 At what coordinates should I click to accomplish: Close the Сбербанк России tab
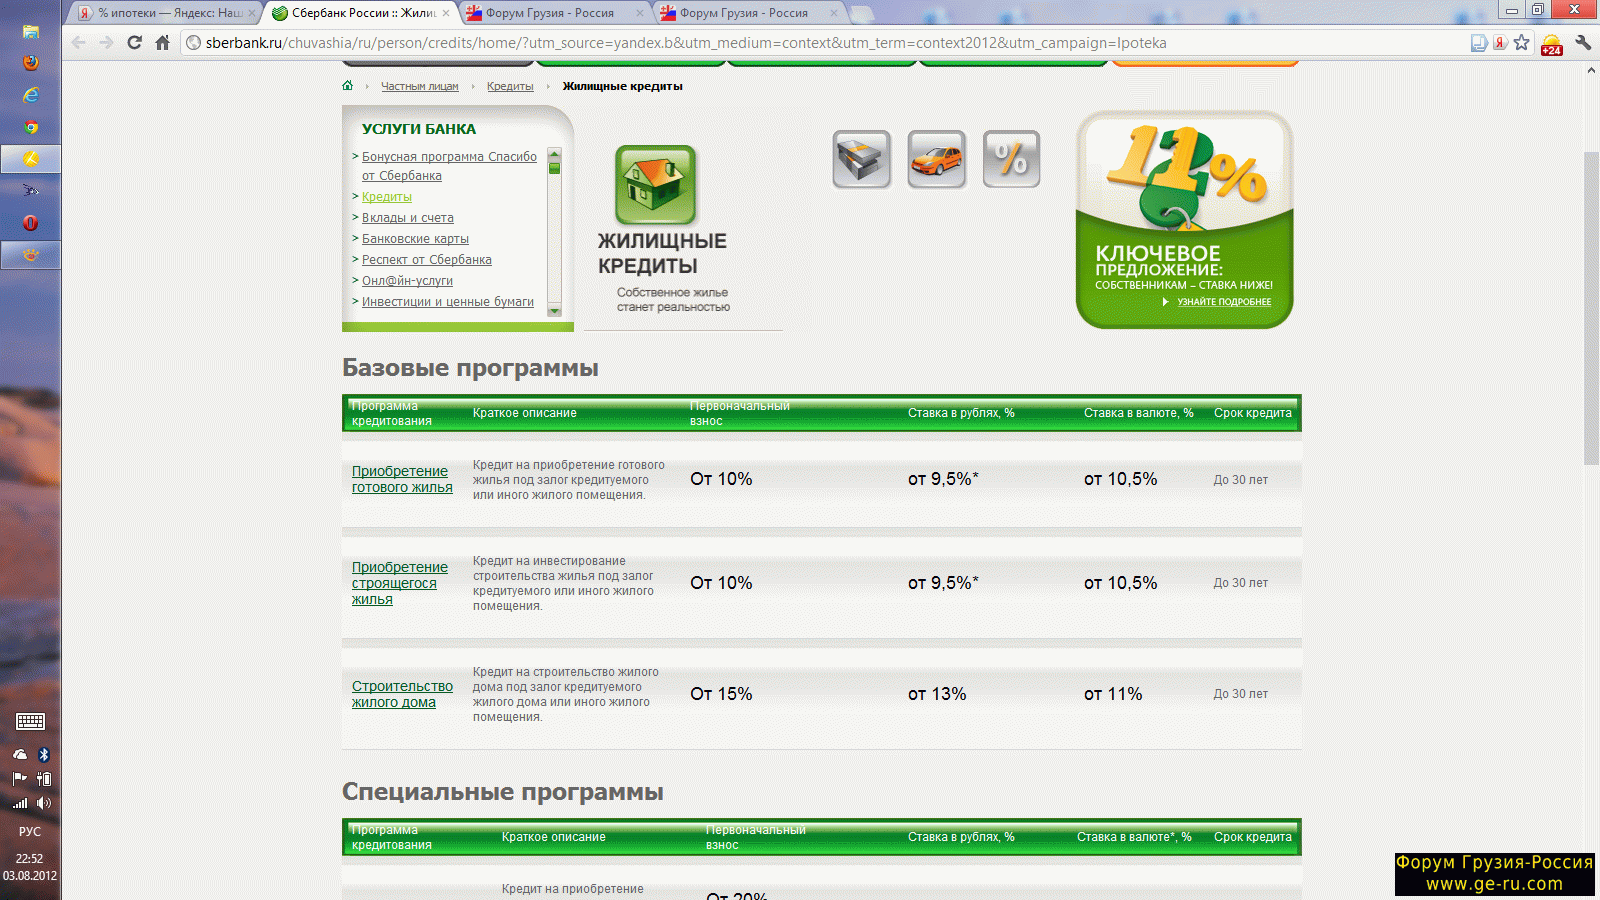pos(446,13)
